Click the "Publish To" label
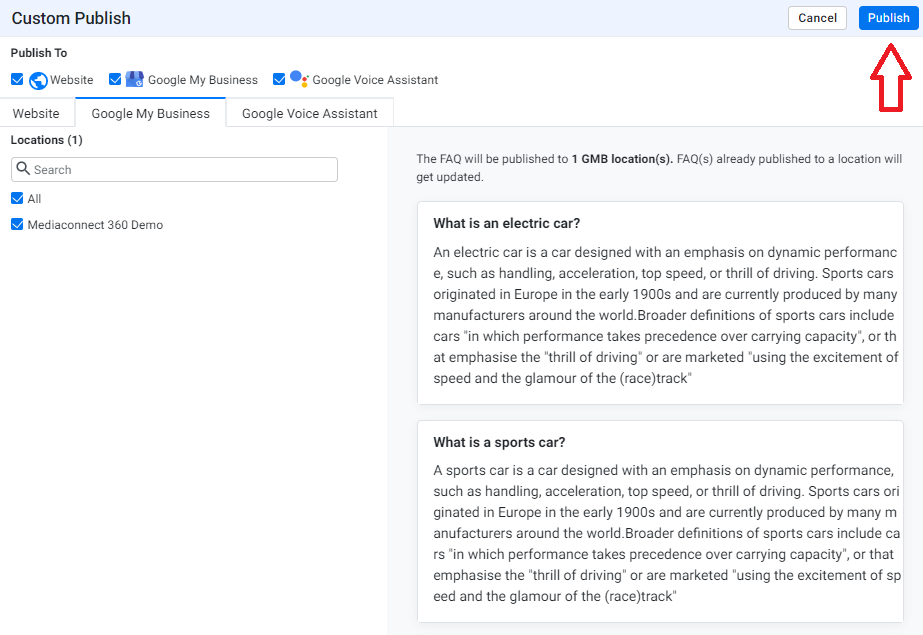Viewport: 923px width, 635px height. (x=39, y=53)
